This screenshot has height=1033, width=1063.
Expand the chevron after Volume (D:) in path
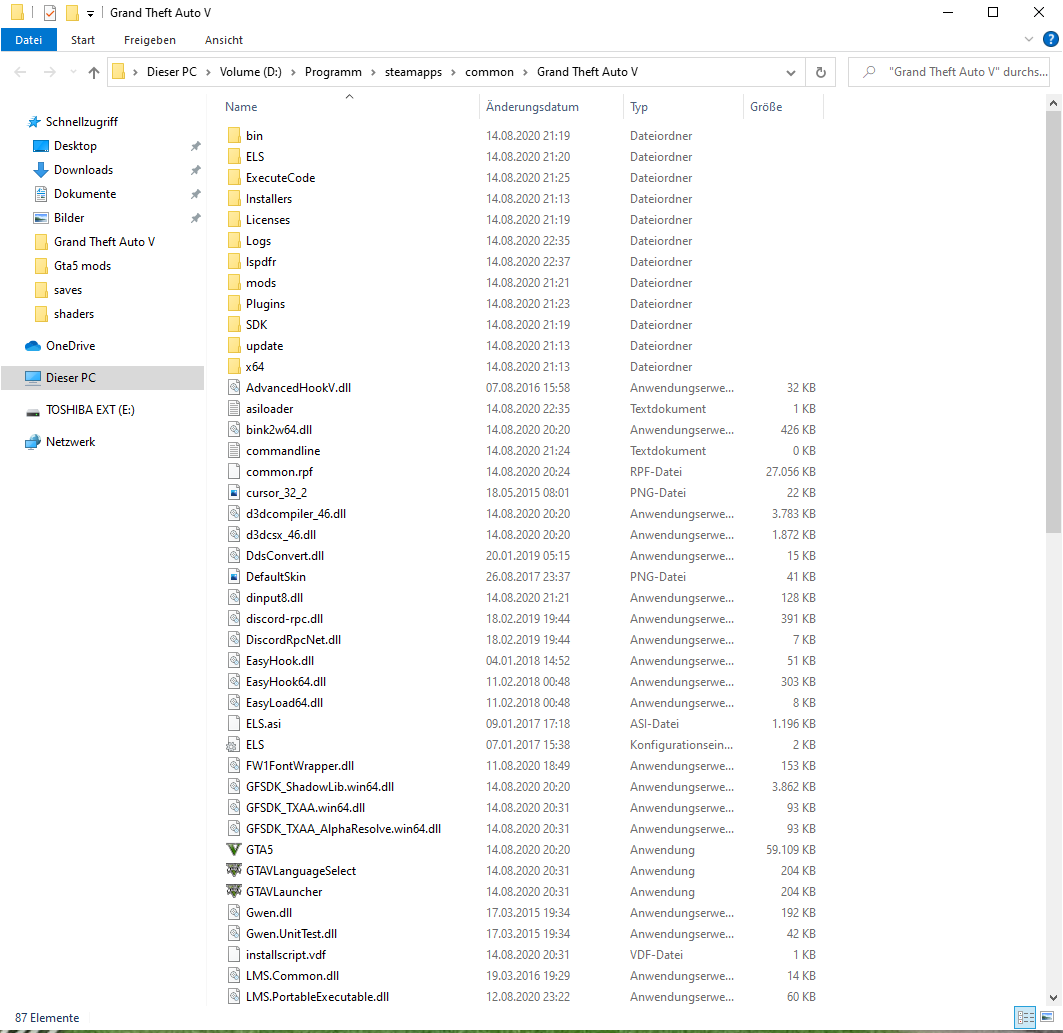(293, 72)
